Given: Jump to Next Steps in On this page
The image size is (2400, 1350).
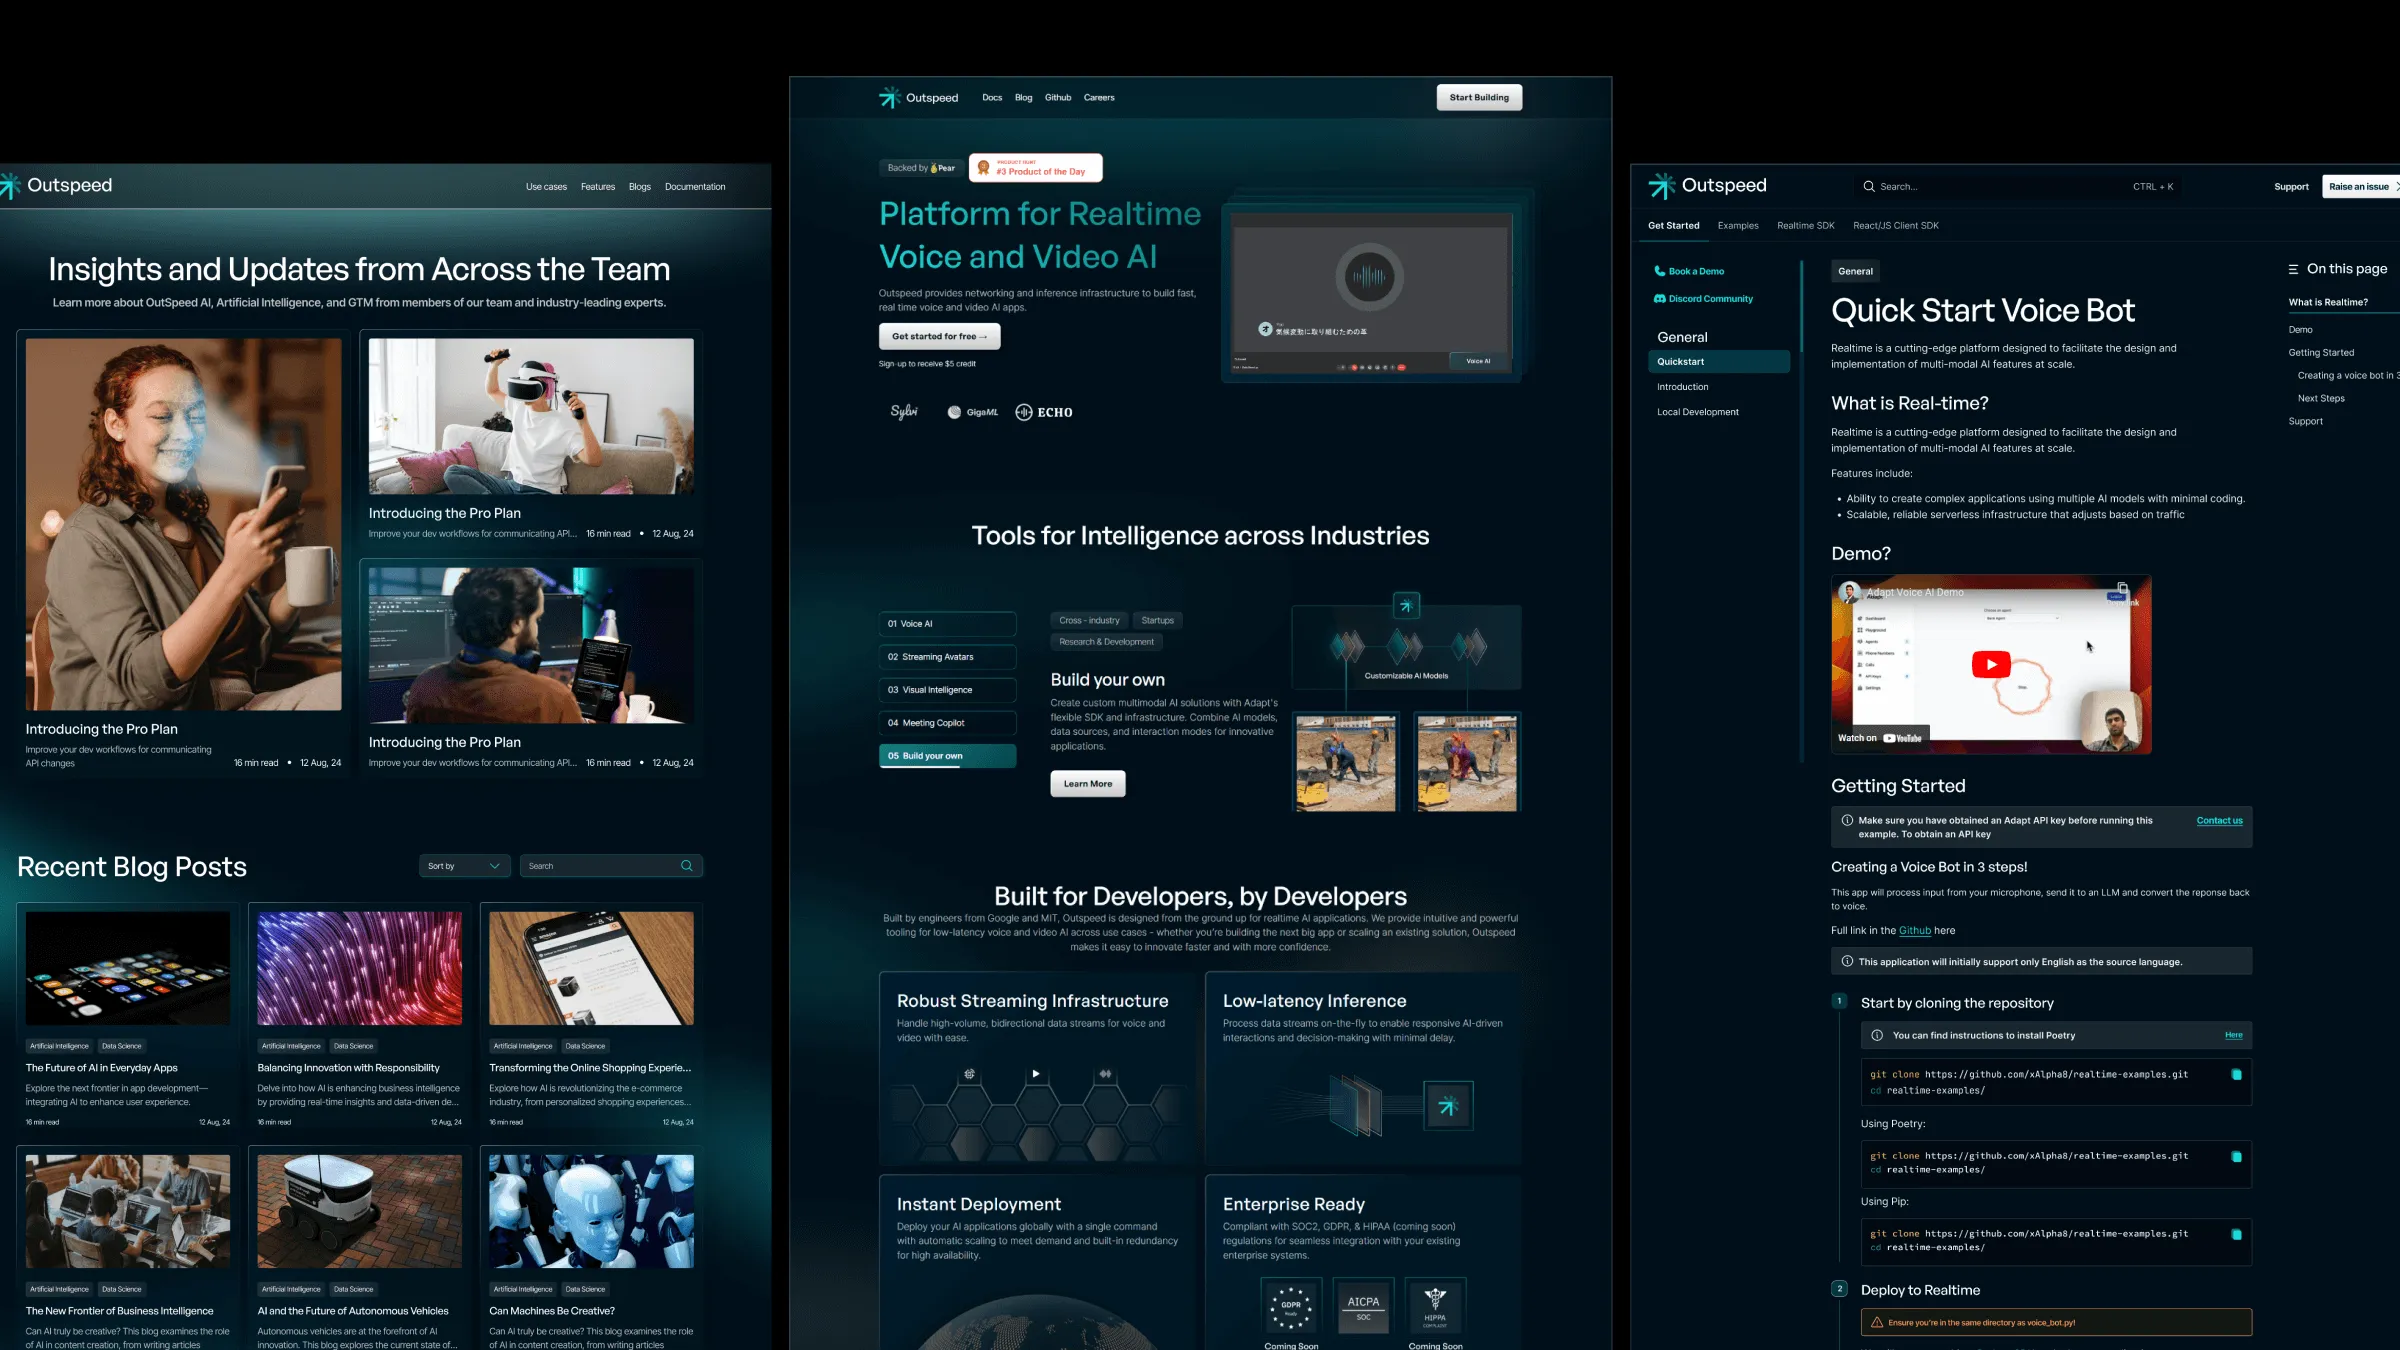Looking at the screenshot, I should tap(2320, 399).
